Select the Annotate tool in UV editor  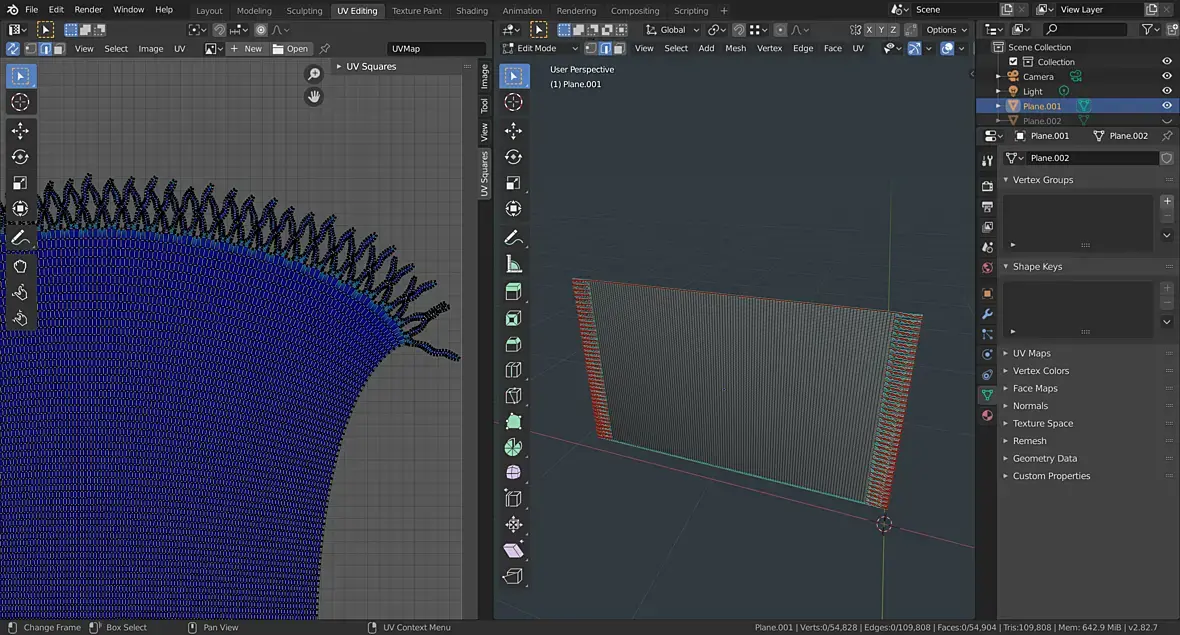[20, 238]
